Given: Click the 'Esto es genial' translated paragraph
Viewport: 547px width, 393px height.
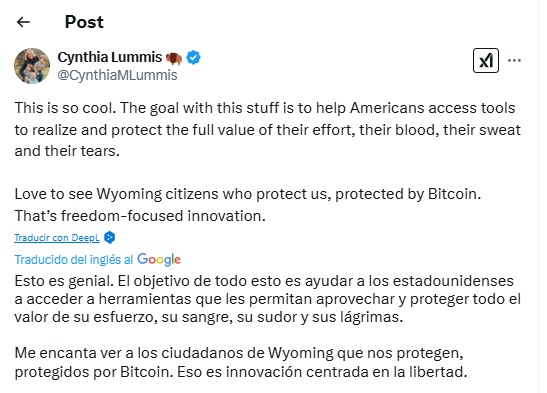Looking at the screenshot, I should 268,299.
